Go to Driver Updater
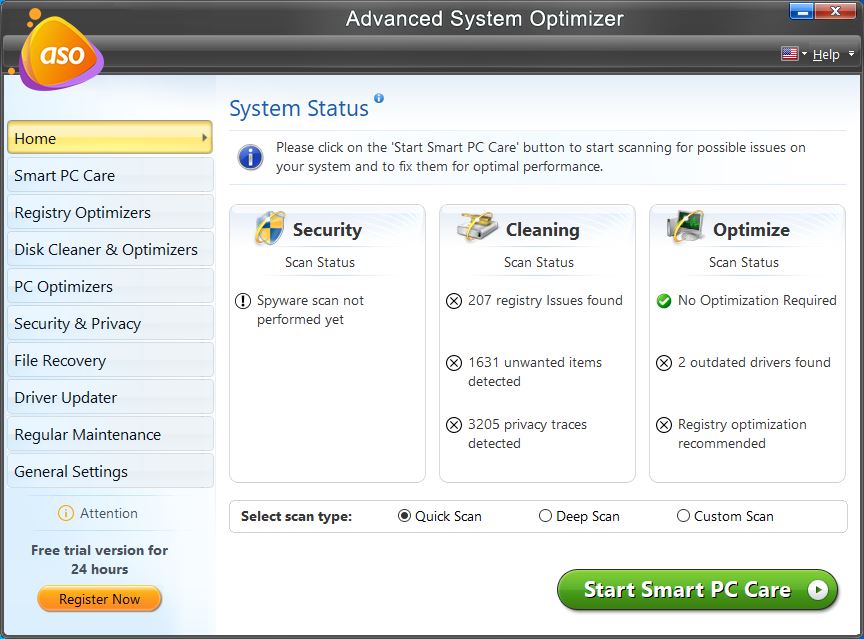Screen dimensions: 864x639 tap(110, 397)
